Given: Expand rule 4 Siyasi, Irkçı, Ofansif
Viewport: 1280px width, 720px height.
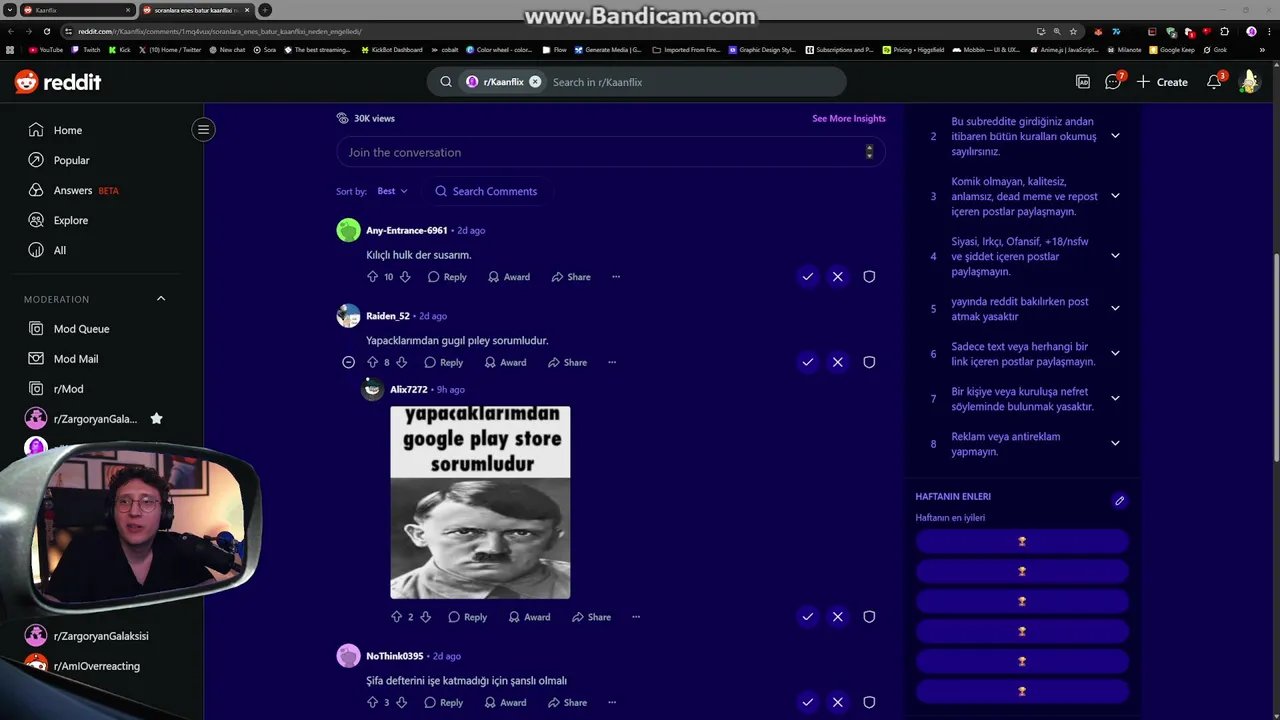Looking at the screenshot, I should click(x=1115, y=256).
